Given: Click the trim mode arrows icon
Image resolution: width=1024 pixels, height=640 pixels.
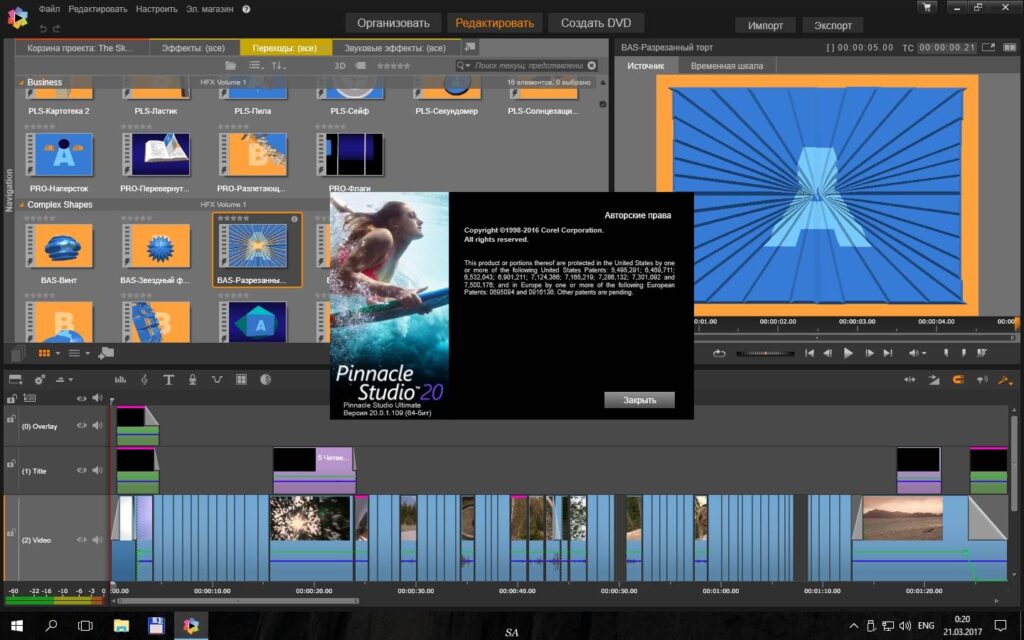Looking at the screenshot, I should (x=909, y=379).
